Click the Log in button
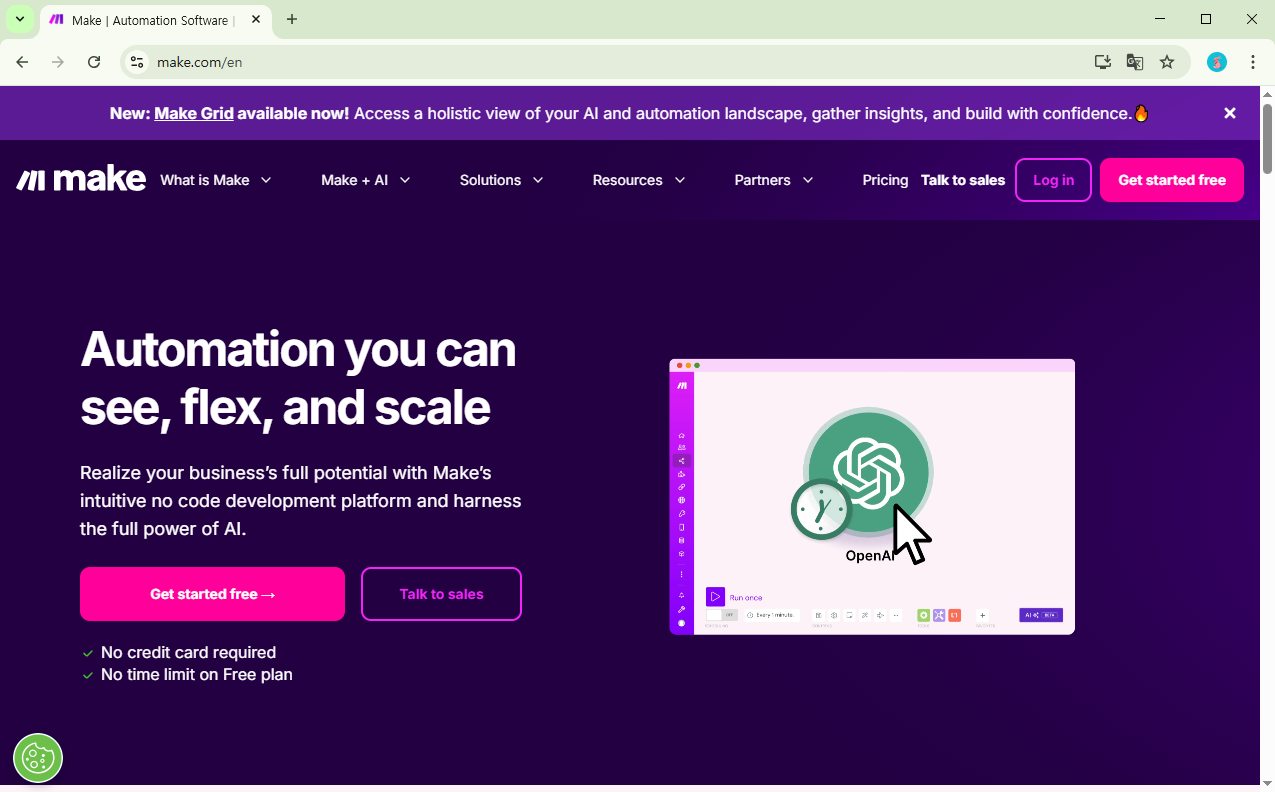The width and height of the screenshot is (1275, 792). [x=1053, y=180]
